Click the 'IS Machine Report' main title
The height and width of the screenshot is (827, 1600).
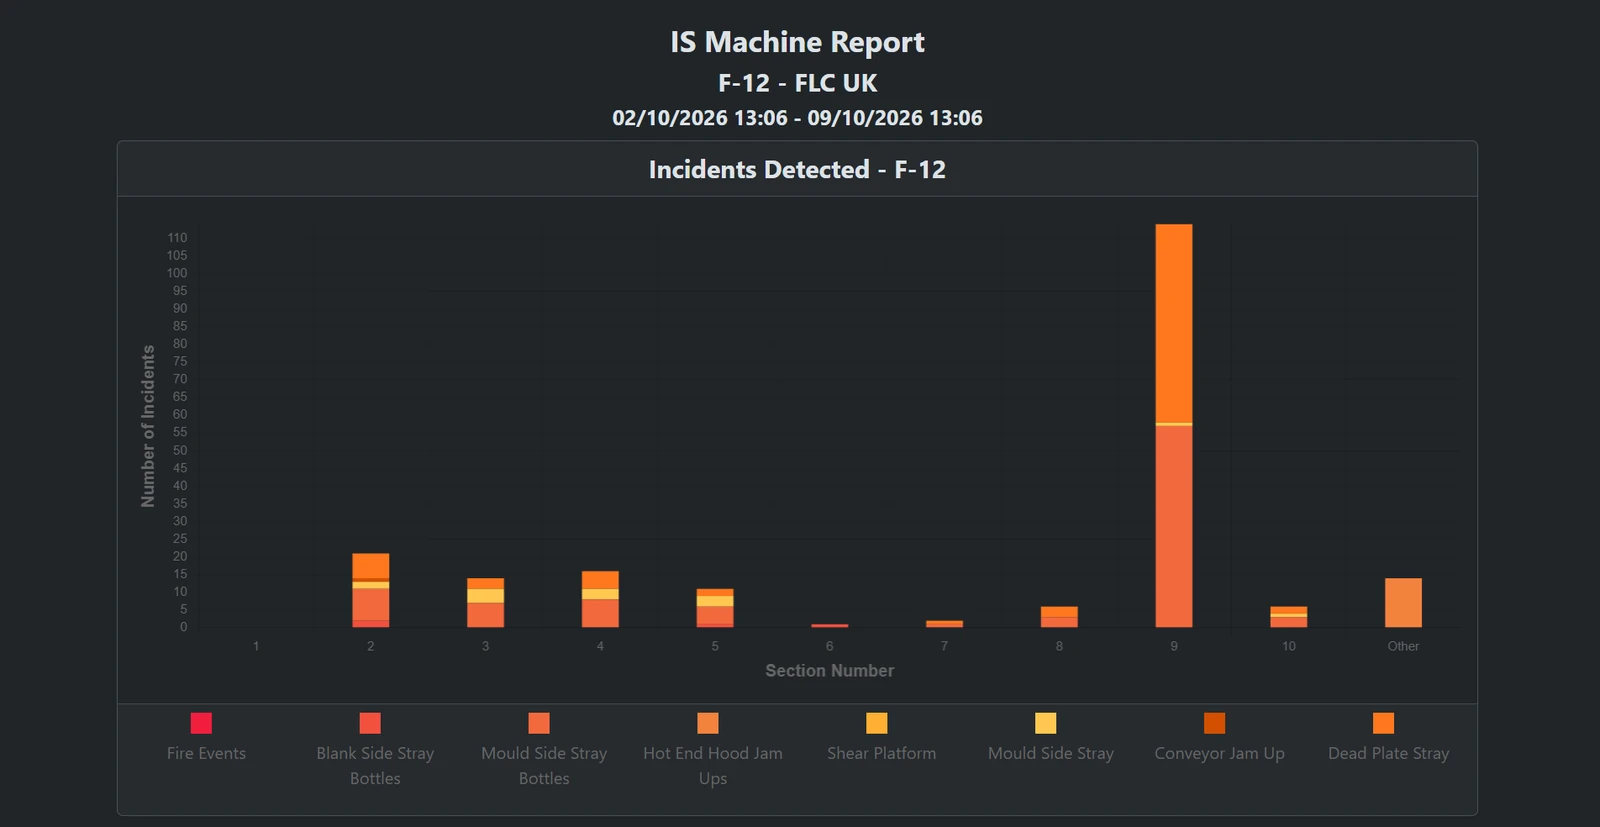point(797,42)
